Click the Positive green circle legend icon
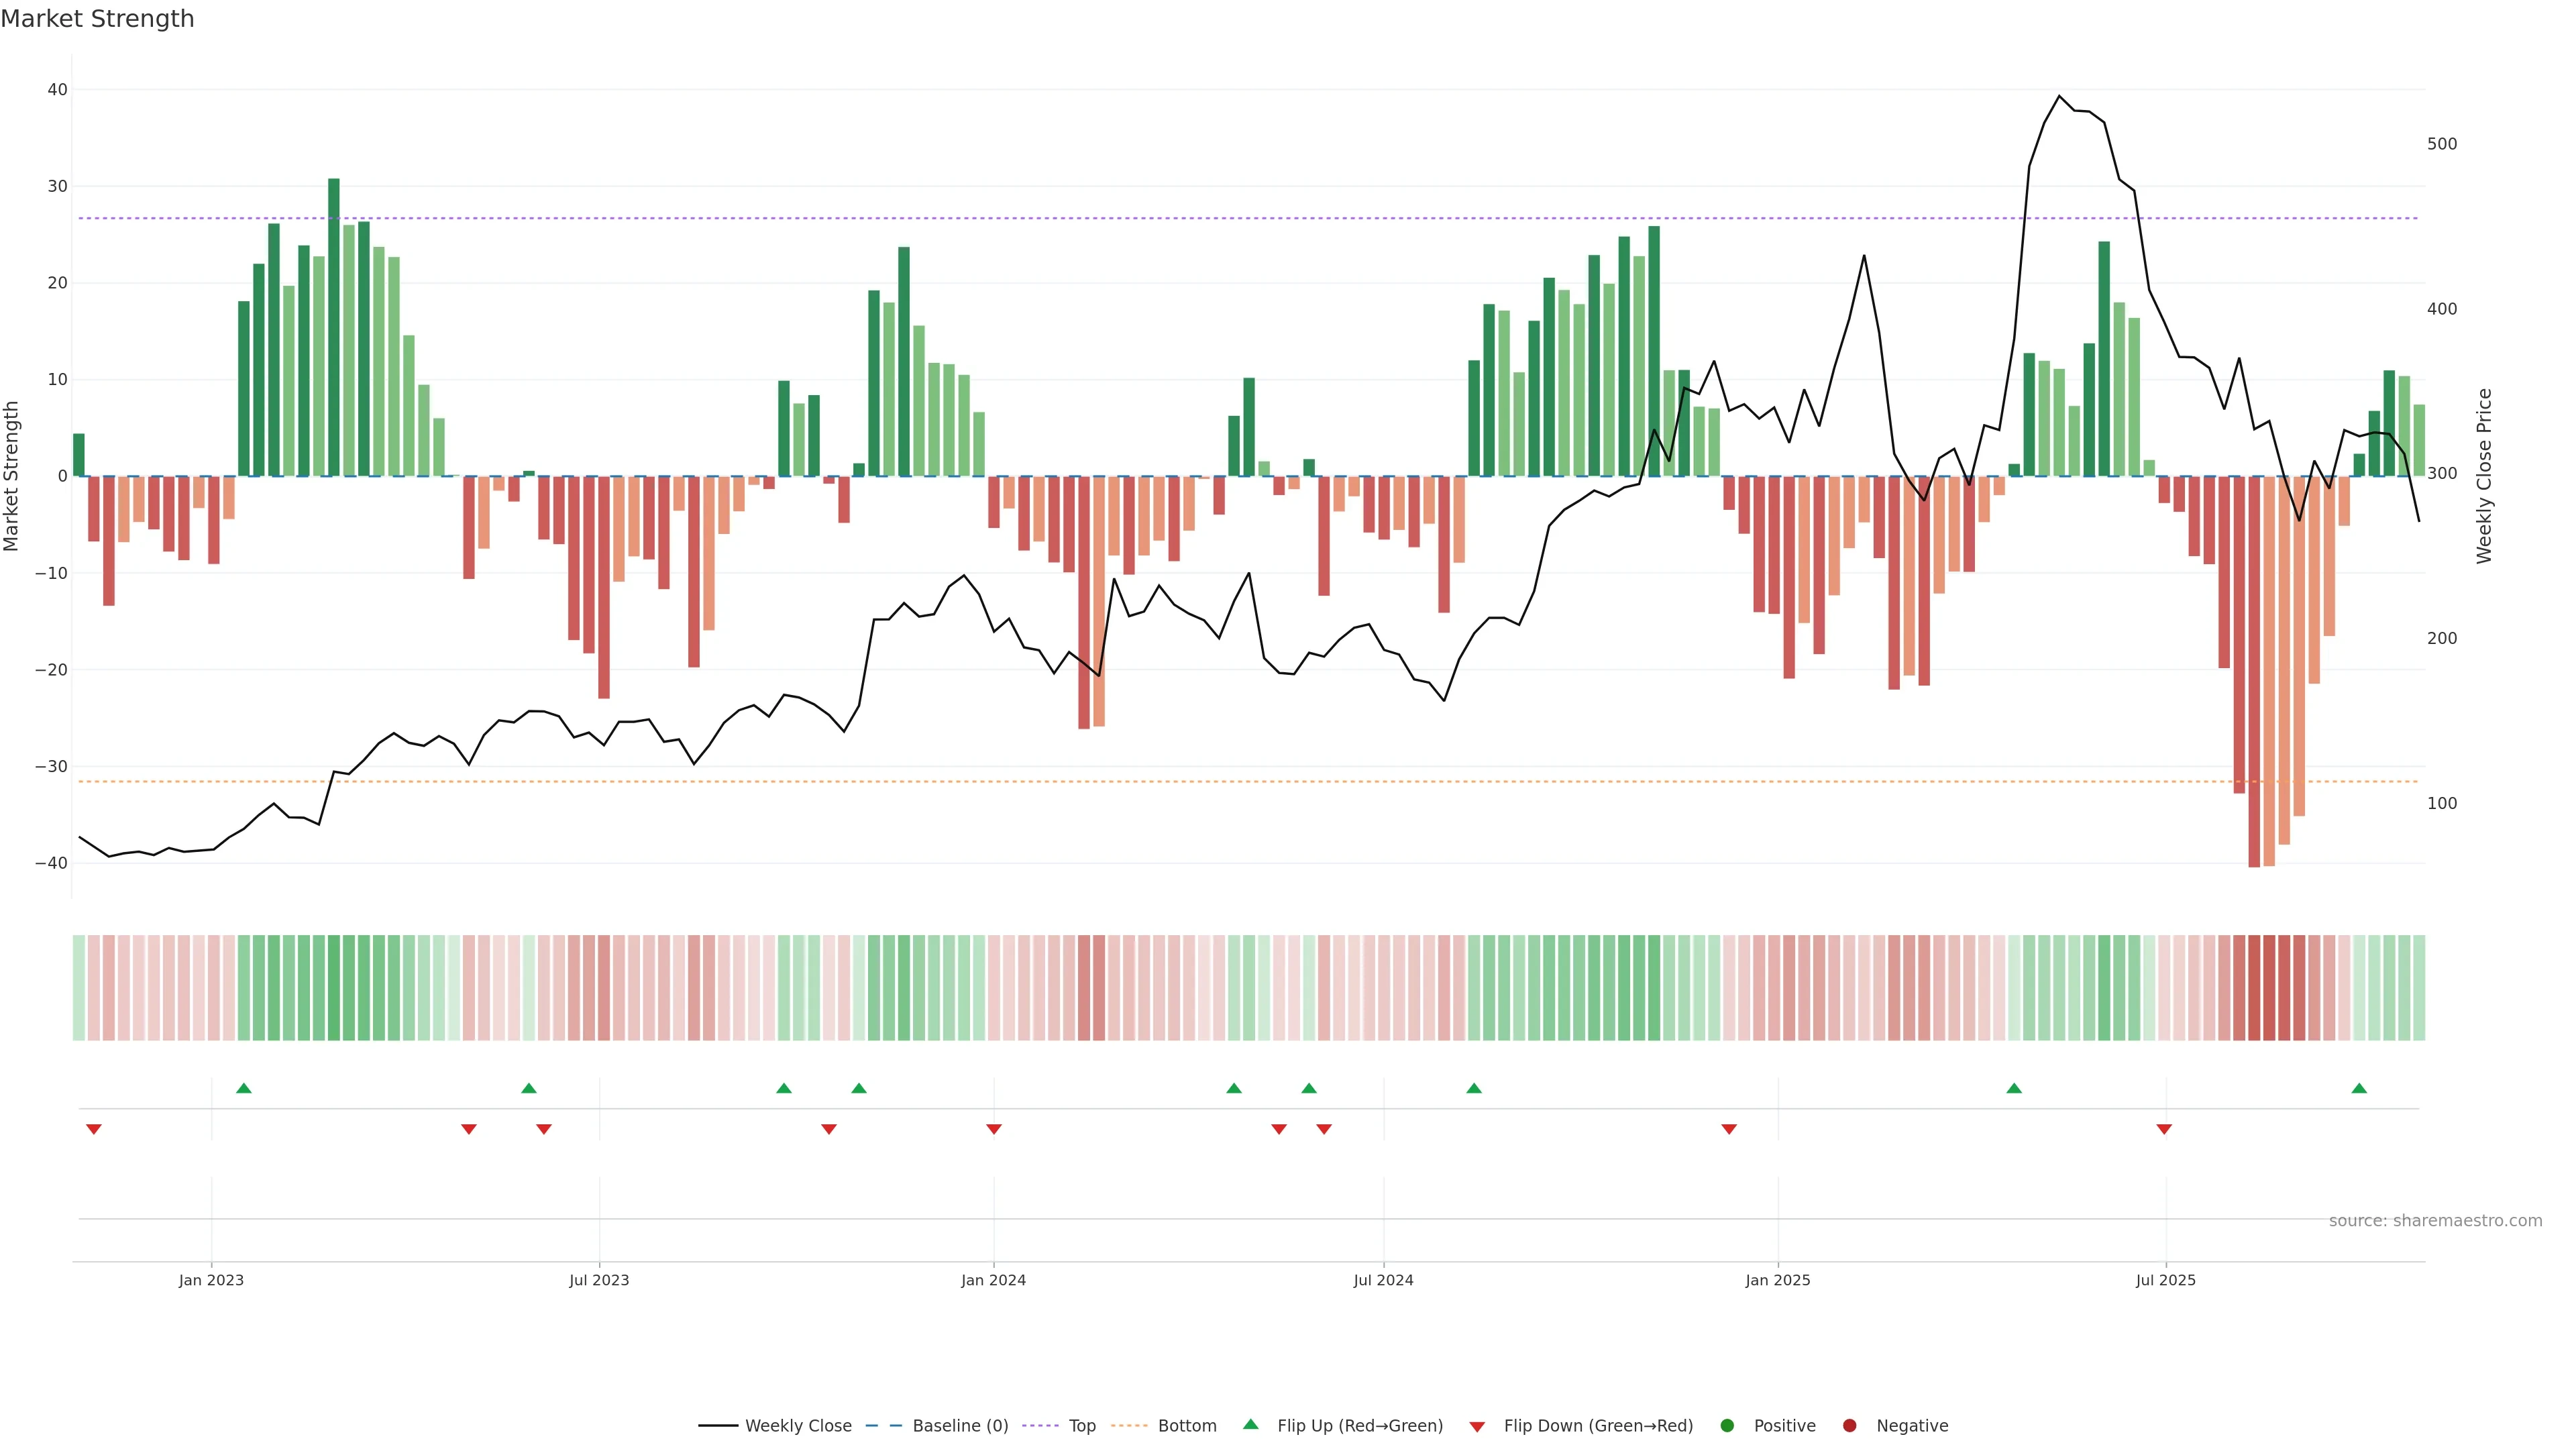This screenshot has width=2576, height=1449. click(x=1727, y=1426)
